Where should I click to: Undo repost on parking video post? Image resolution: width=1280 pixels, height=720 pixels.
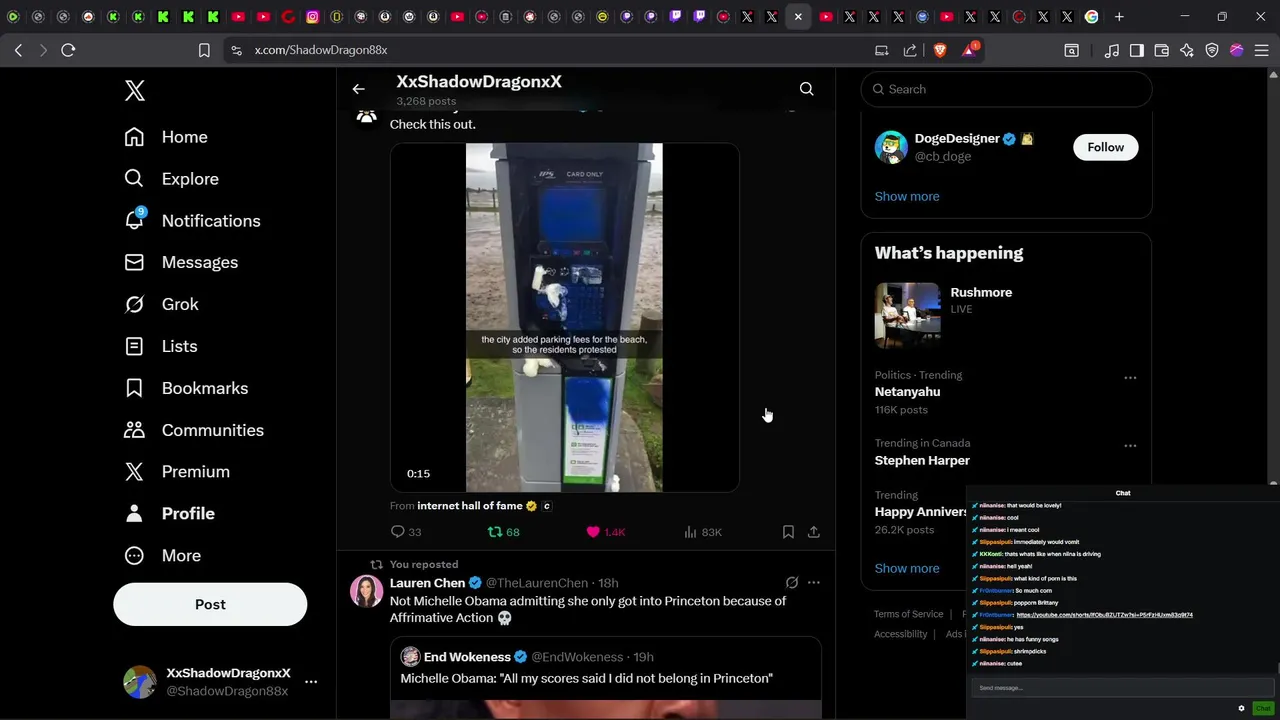coord(503,532)
